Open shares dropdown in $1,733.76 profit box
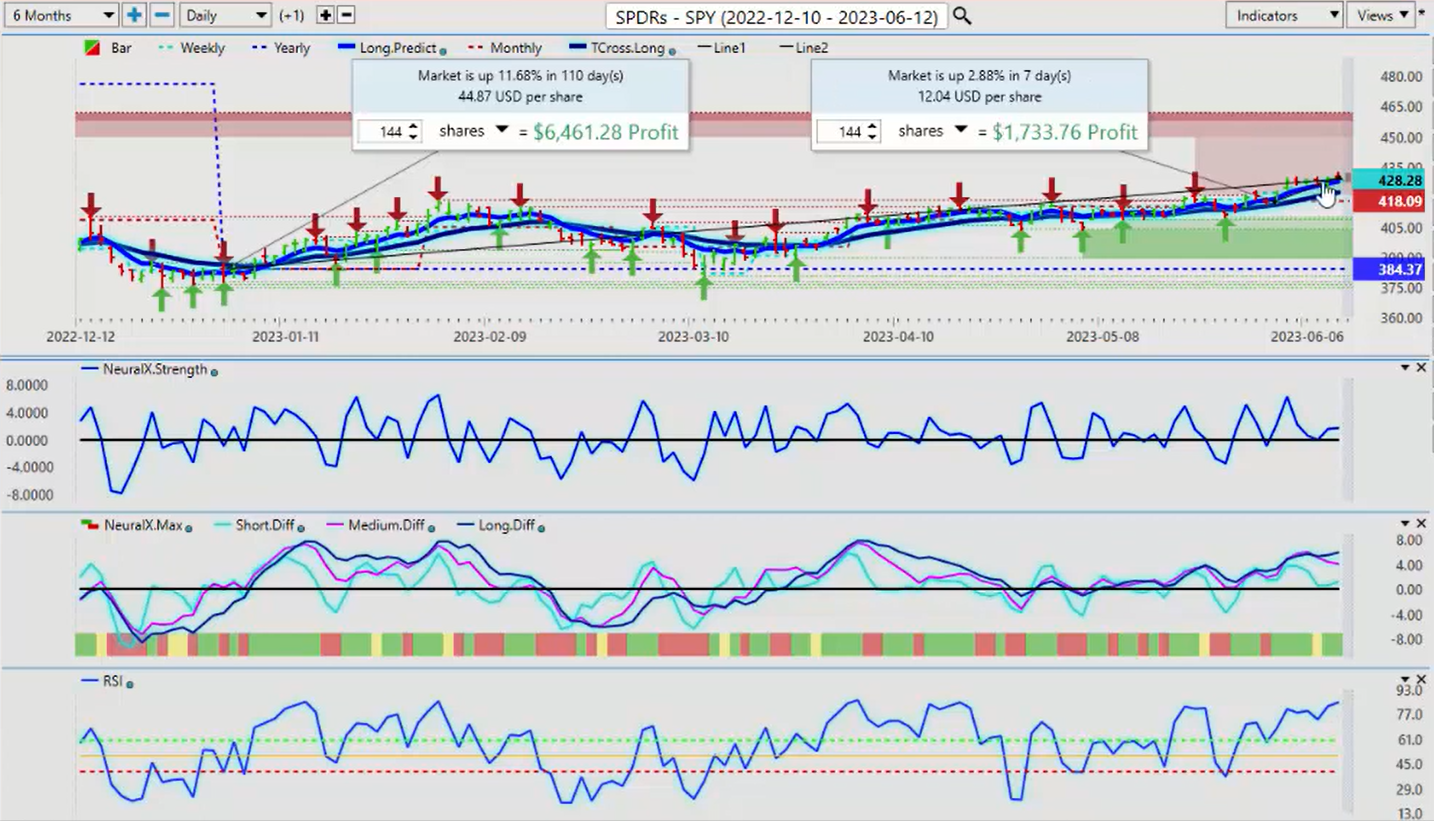 click(x=960, y=131)
